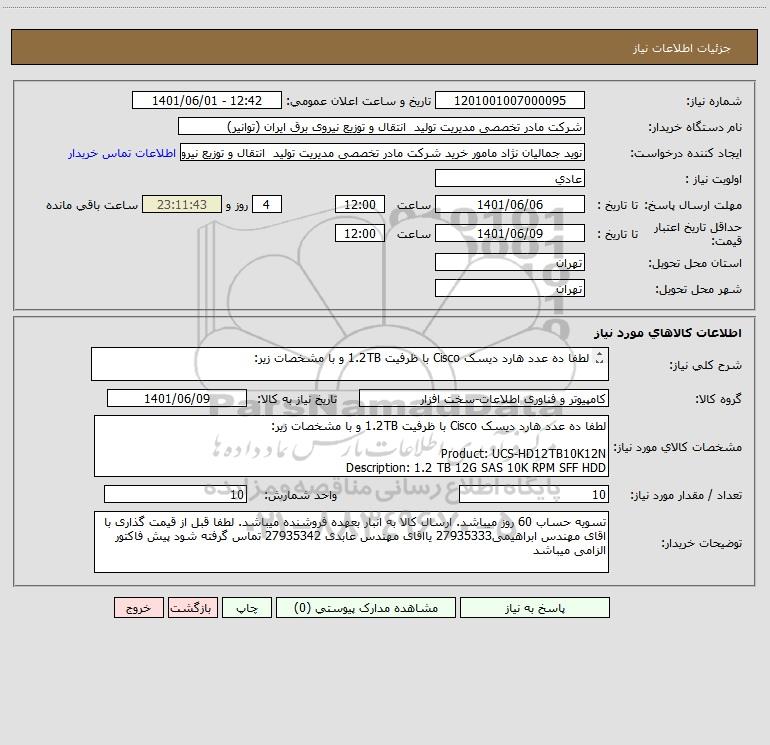
Task: Click the چاپ print button
Action: (247, 607)
